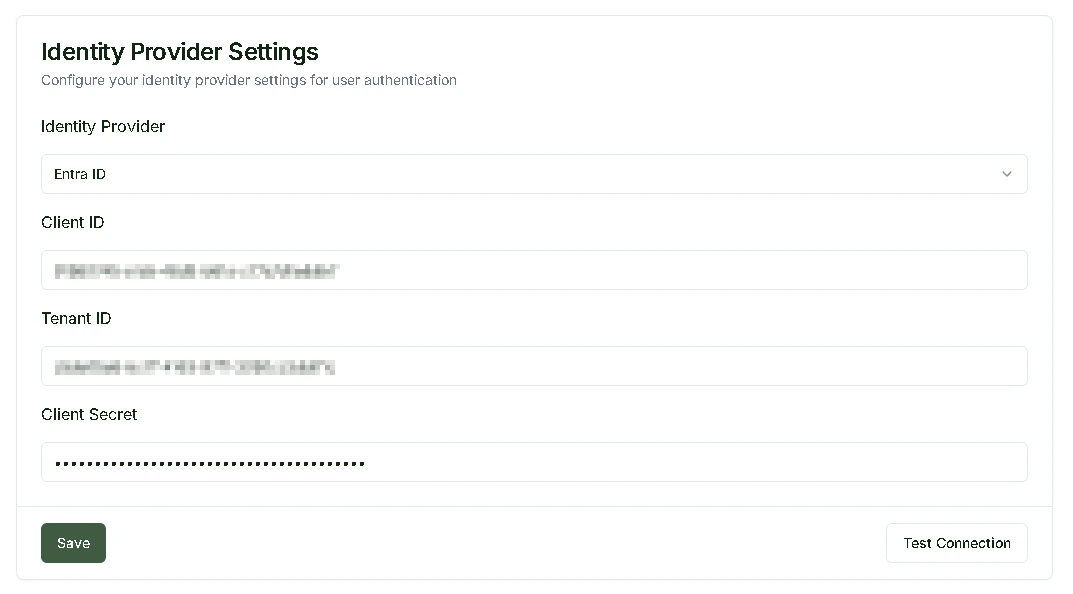Screen dimensions: 1073x594
Task: Click the Tenant ID field label
Action: (x=76, y=318)
